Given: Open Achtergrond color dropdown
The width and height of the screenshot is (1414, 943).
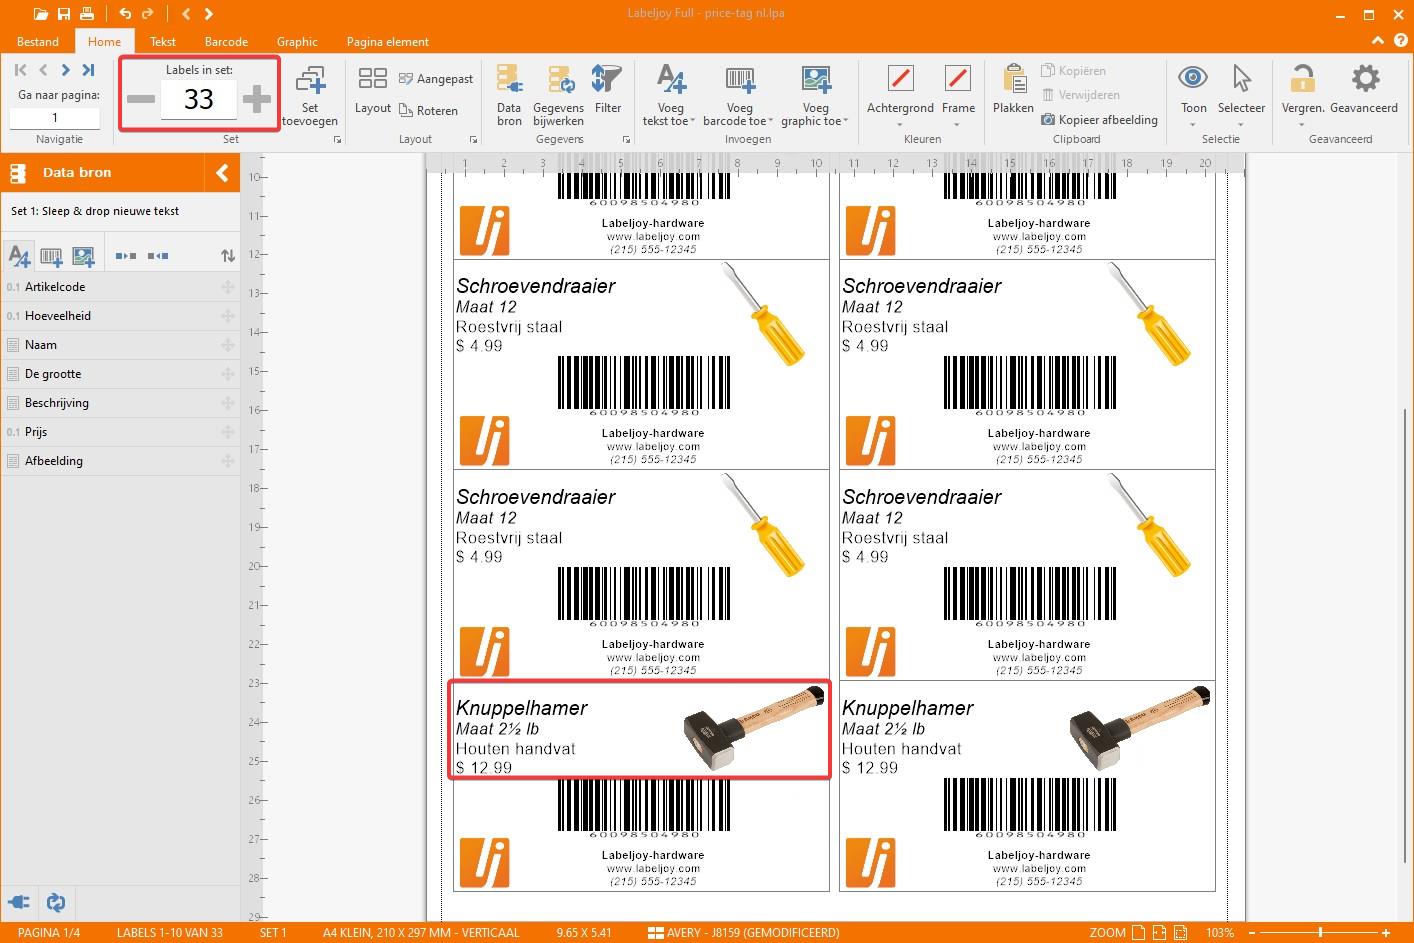Looking at the screenshot, I should click(900, 95).
